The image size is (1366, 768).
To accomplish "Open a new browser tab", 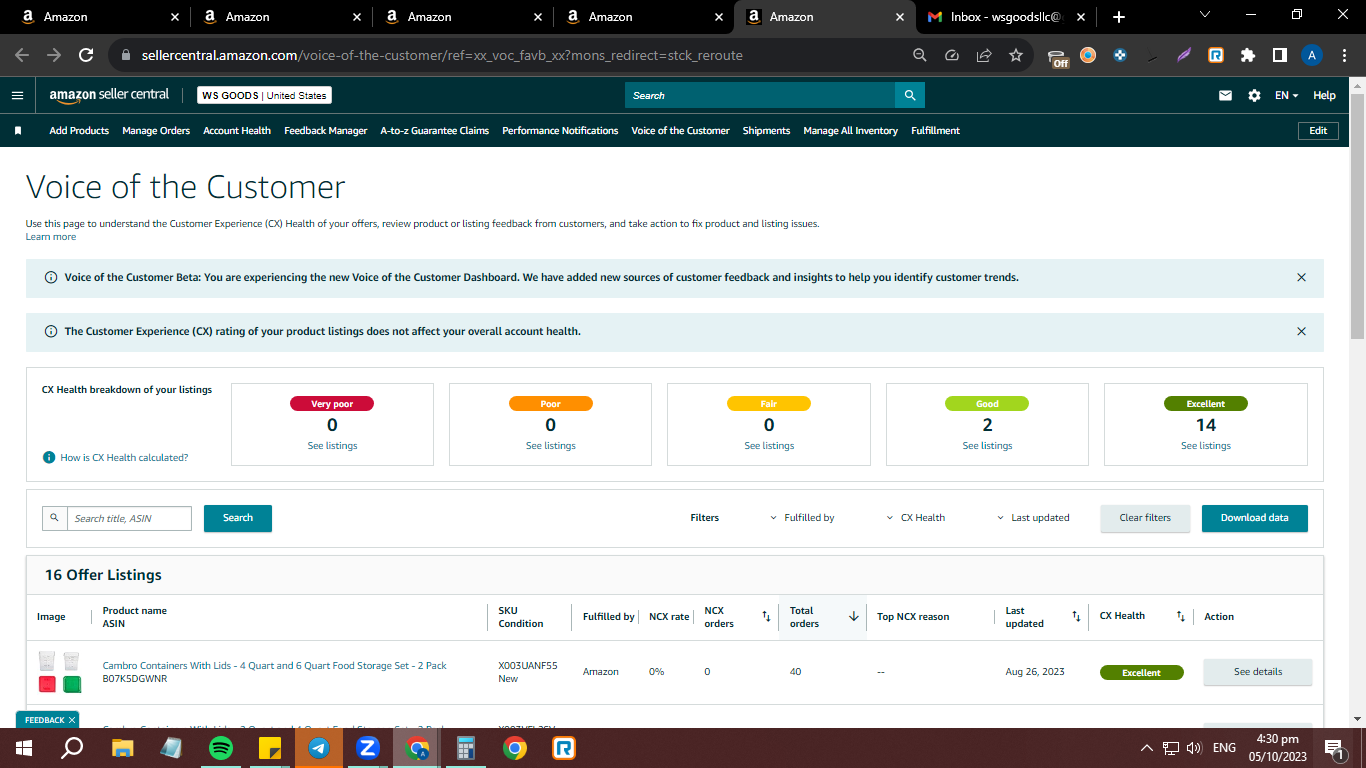I will tap(1118, 17).
